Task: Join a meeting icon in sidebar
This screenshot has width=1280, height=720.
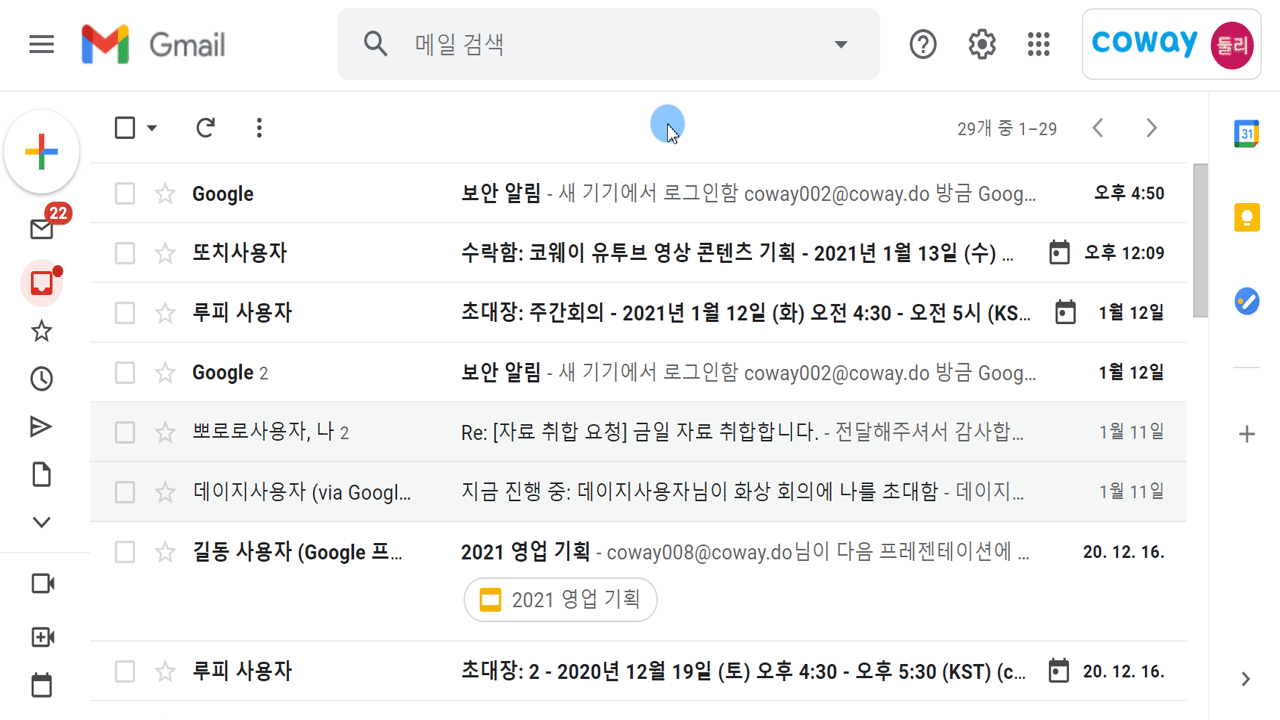Action: point(42,637)
